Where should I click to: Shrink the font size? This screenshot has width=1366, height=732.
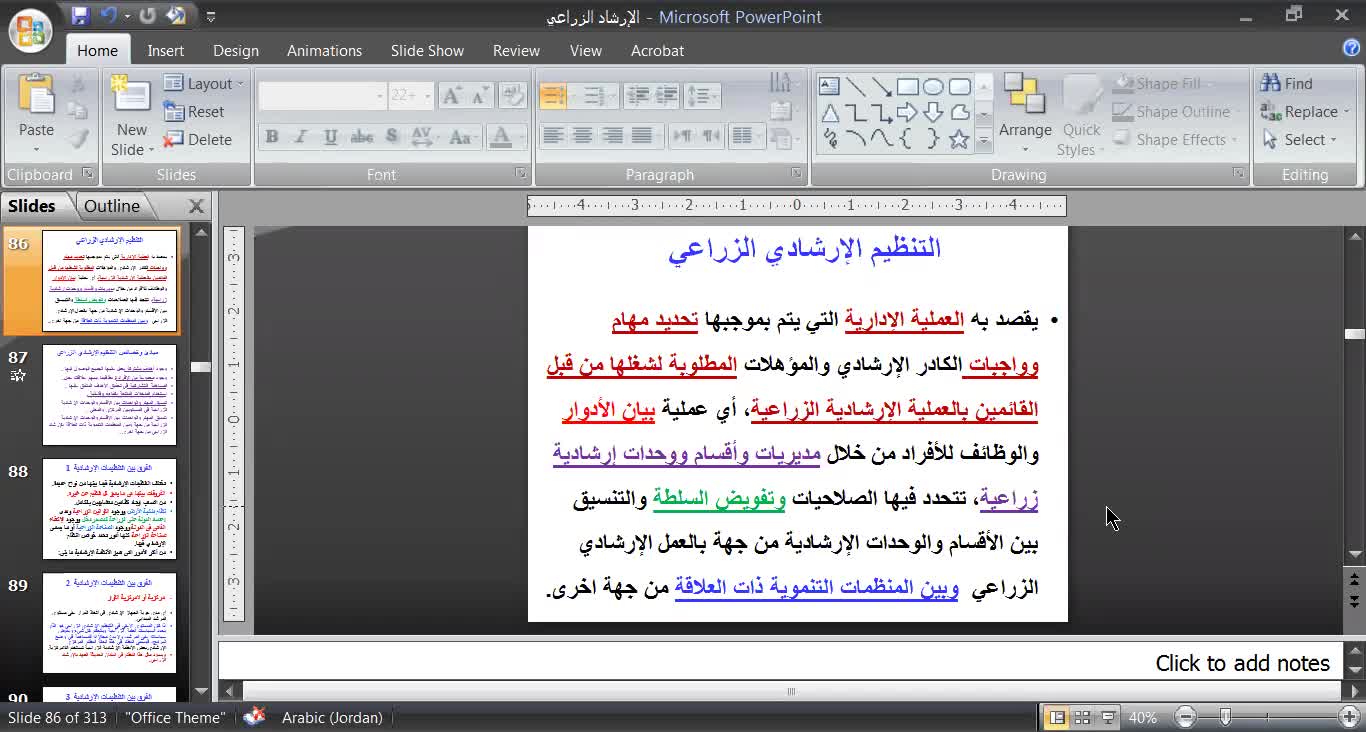479,96
